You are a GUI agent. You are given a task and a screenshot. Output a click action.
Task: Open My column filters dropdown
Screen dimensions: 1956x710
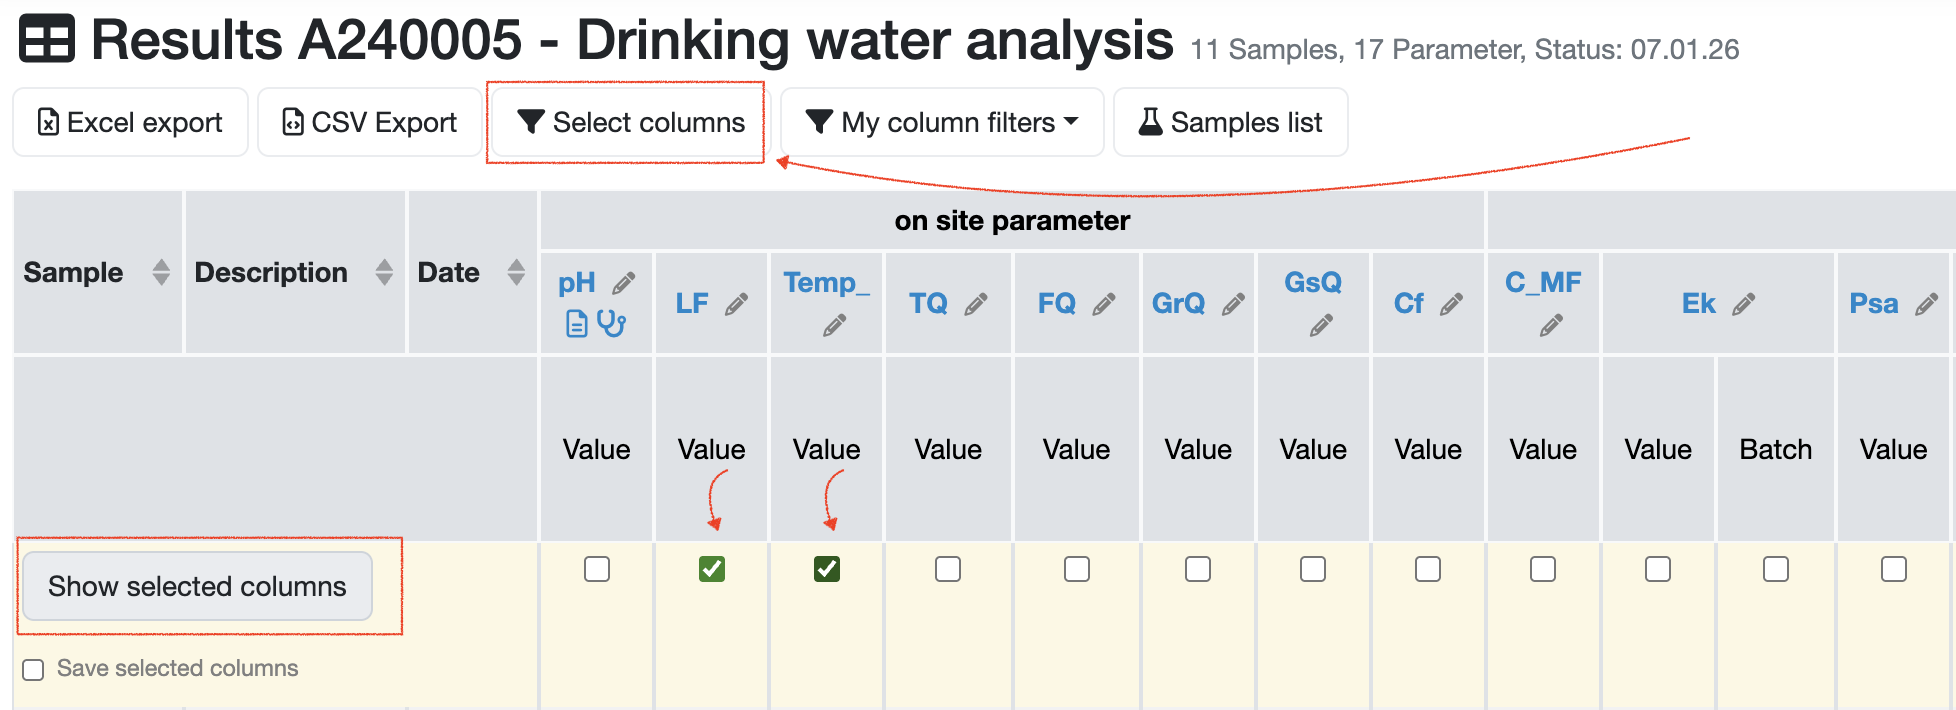pos(942,122)
